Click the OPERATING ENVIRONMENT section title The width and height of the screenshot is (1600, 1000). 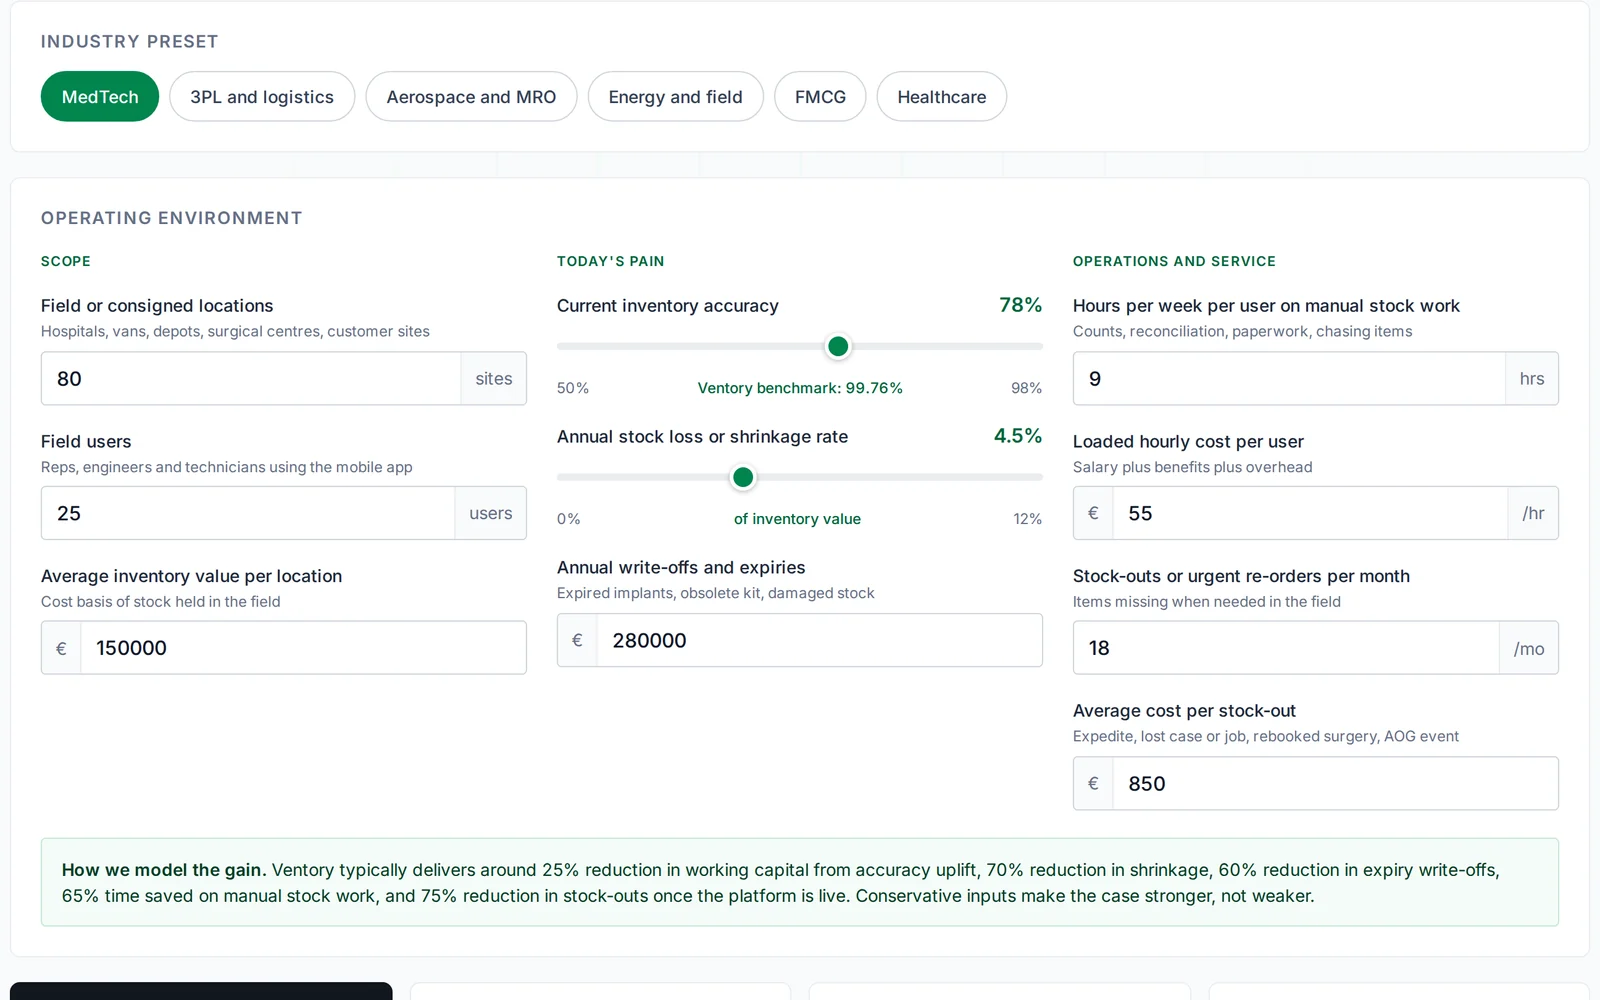pos(171,218)
